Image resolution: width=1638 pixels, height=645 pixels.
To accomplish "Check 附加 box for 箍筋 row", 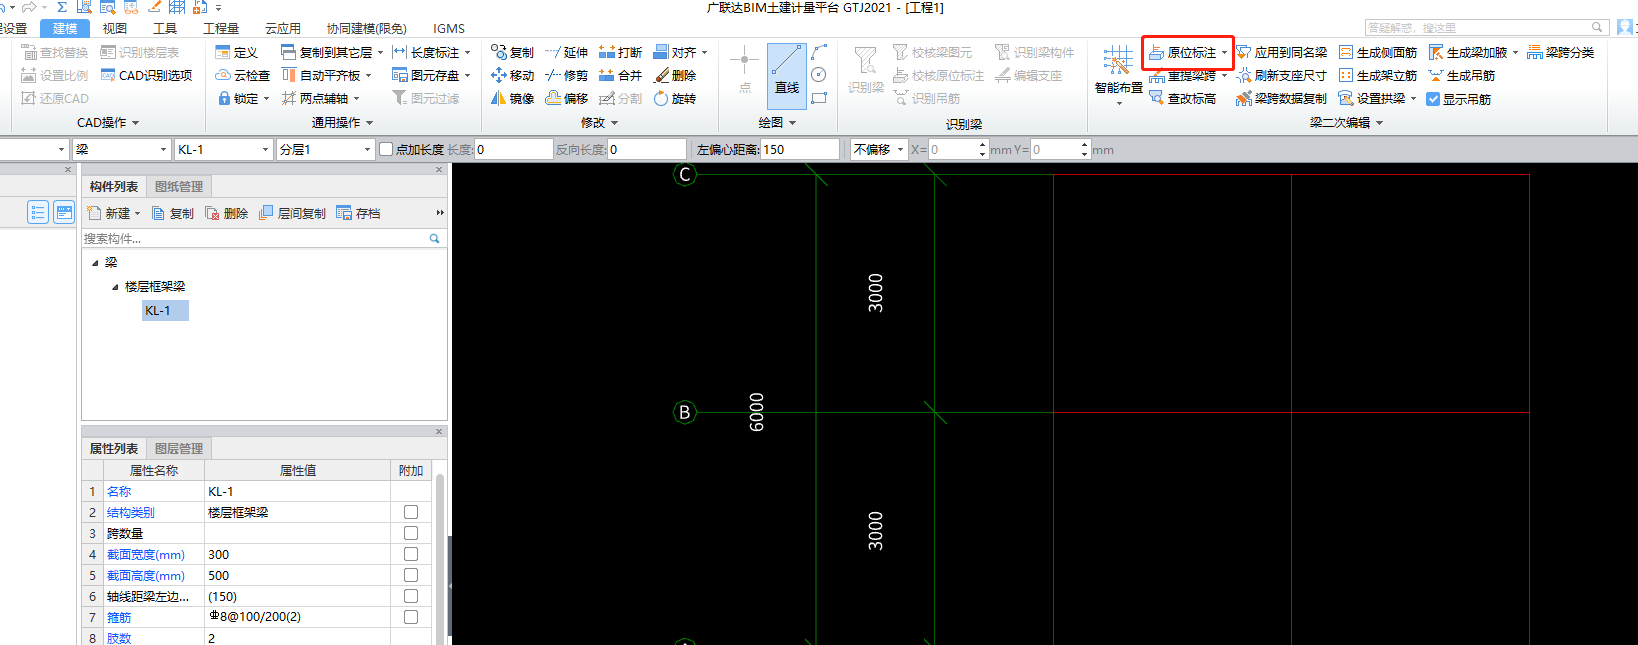I will 411,617.
